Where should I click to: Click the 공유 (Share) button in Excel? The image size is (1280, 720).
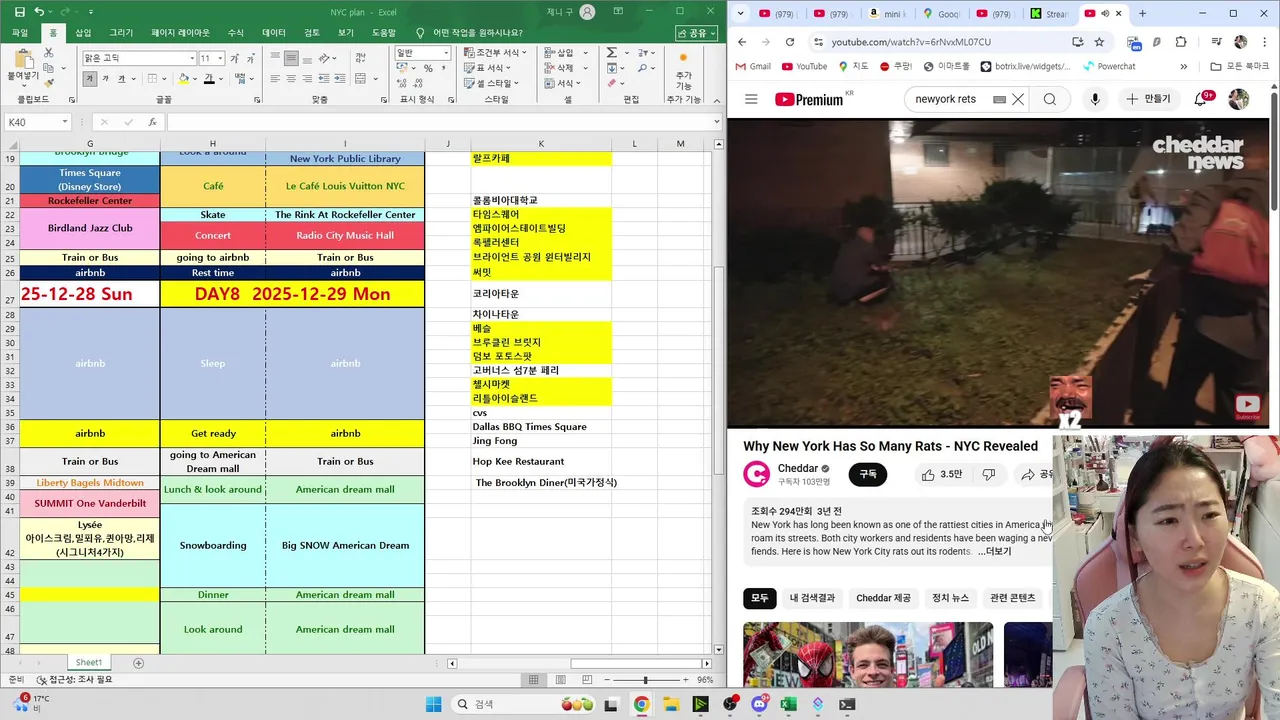696,33
